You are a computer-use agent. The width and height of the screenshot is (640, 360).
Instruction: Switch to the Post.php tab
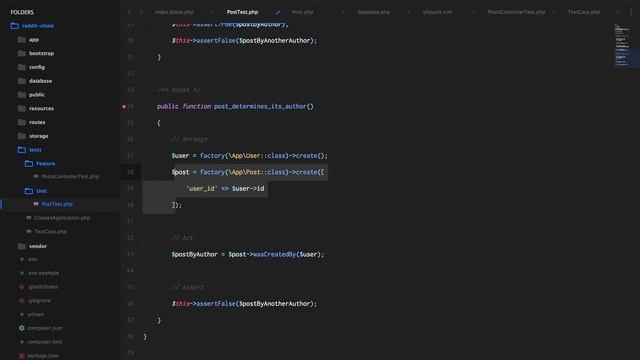(x=302, y=12)
